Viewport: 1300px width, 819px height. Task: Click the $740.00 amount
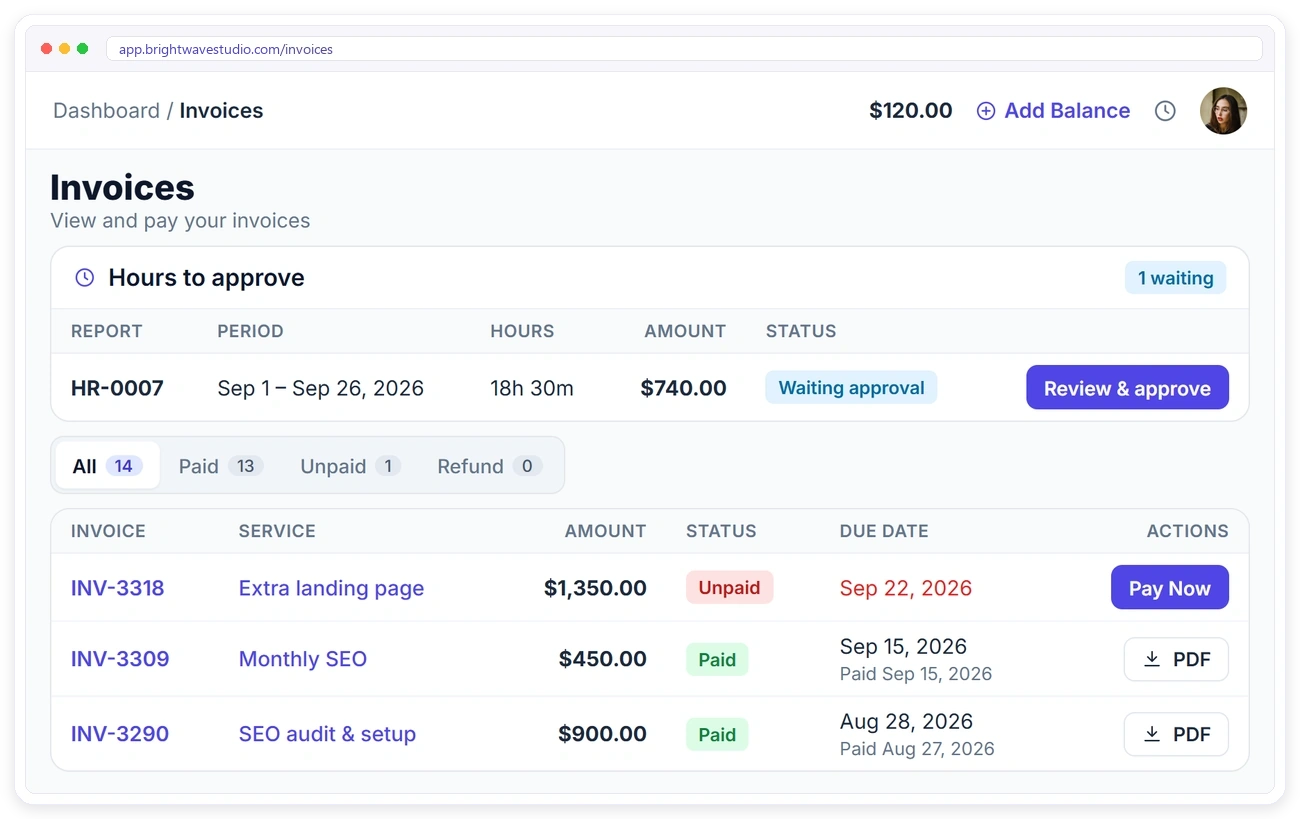(x=683, y=388)
